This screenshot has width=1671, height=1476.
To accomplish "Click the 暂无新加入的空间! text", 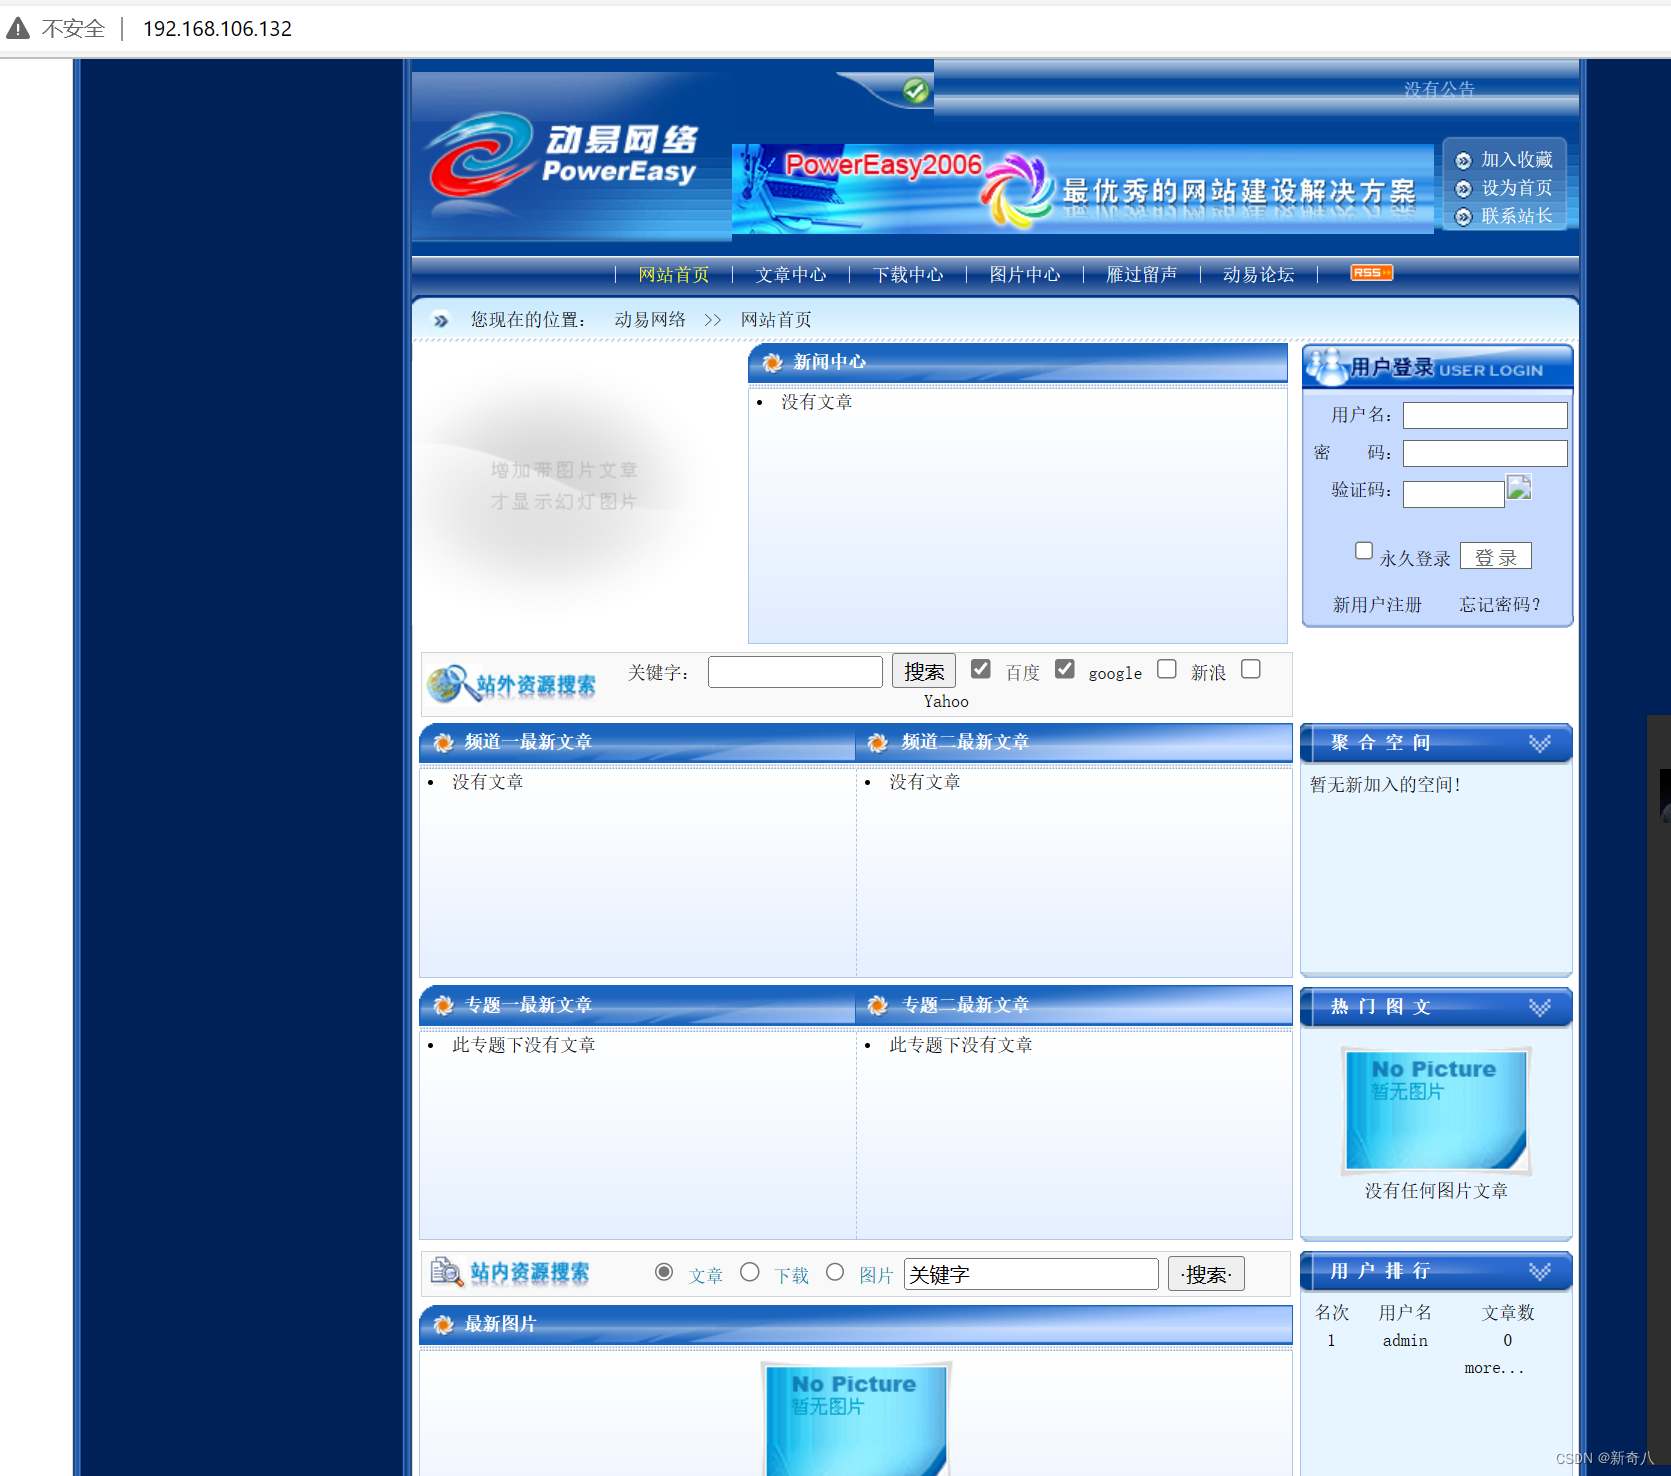I will click(1386, 785).
